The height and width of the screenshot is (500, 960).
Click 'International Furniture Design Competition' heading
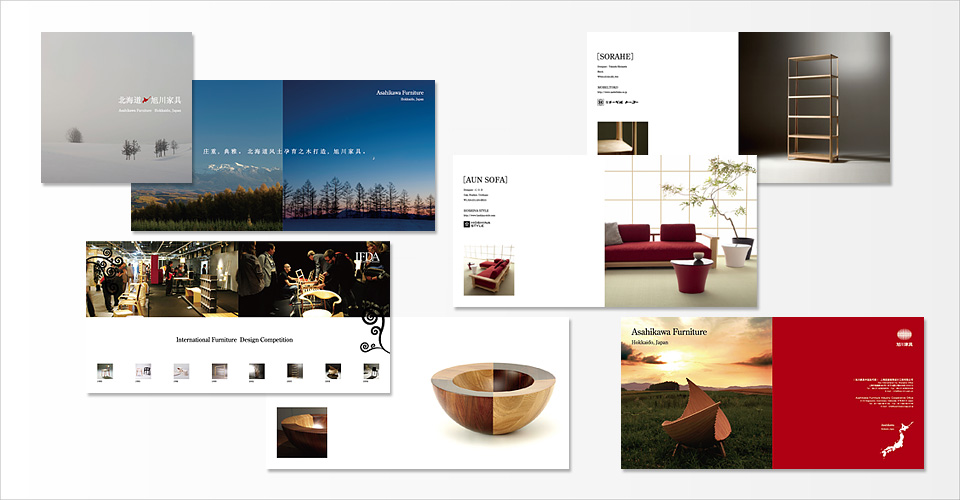pos(234,340)
